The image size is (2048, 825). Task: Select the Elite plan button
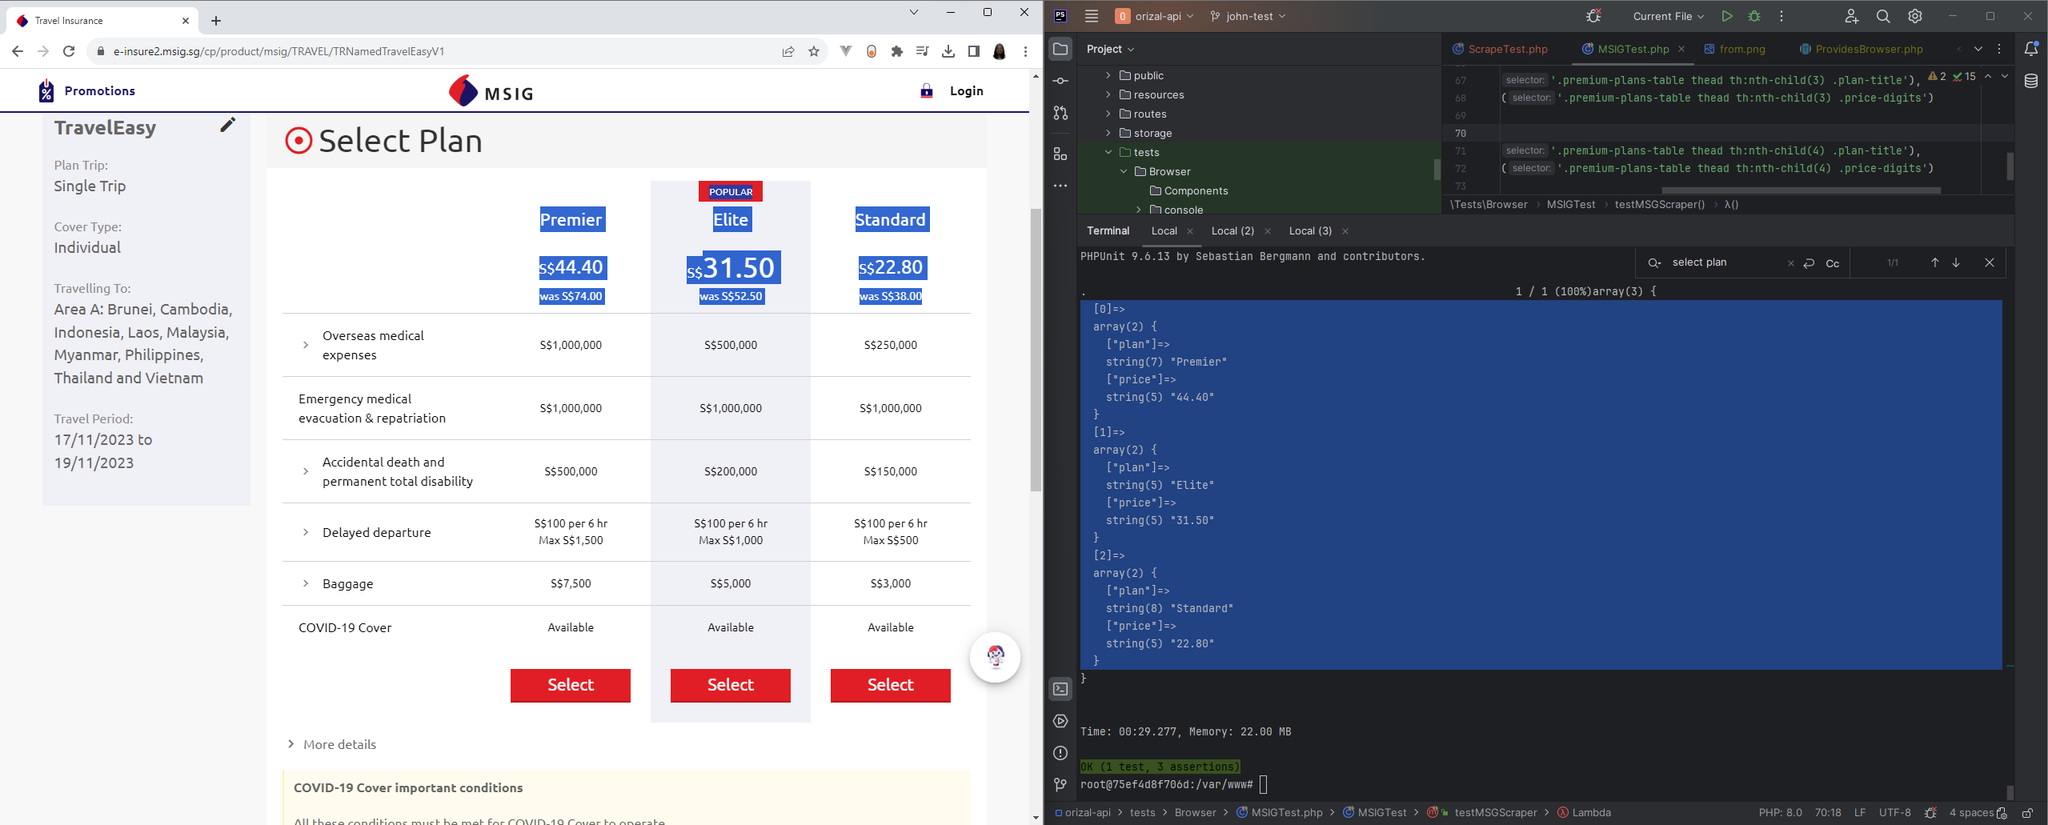tap(730, 685)
